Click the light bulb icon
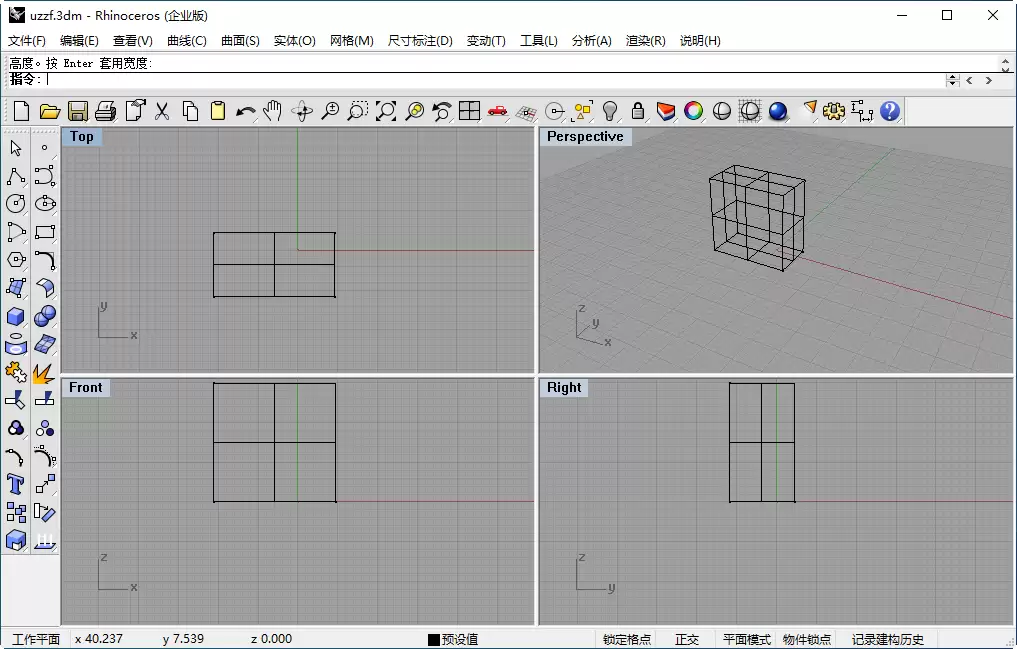The width and height of the screenshot is (1017, 649). tap(610, 112)
